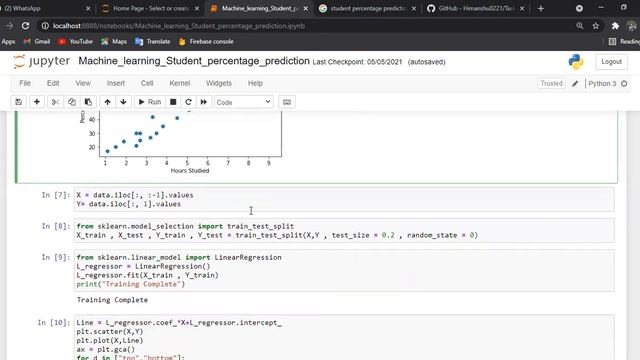Copy selected cells icon
The width and height of the screenshot is (640, 360).
[x=72, y=102]
